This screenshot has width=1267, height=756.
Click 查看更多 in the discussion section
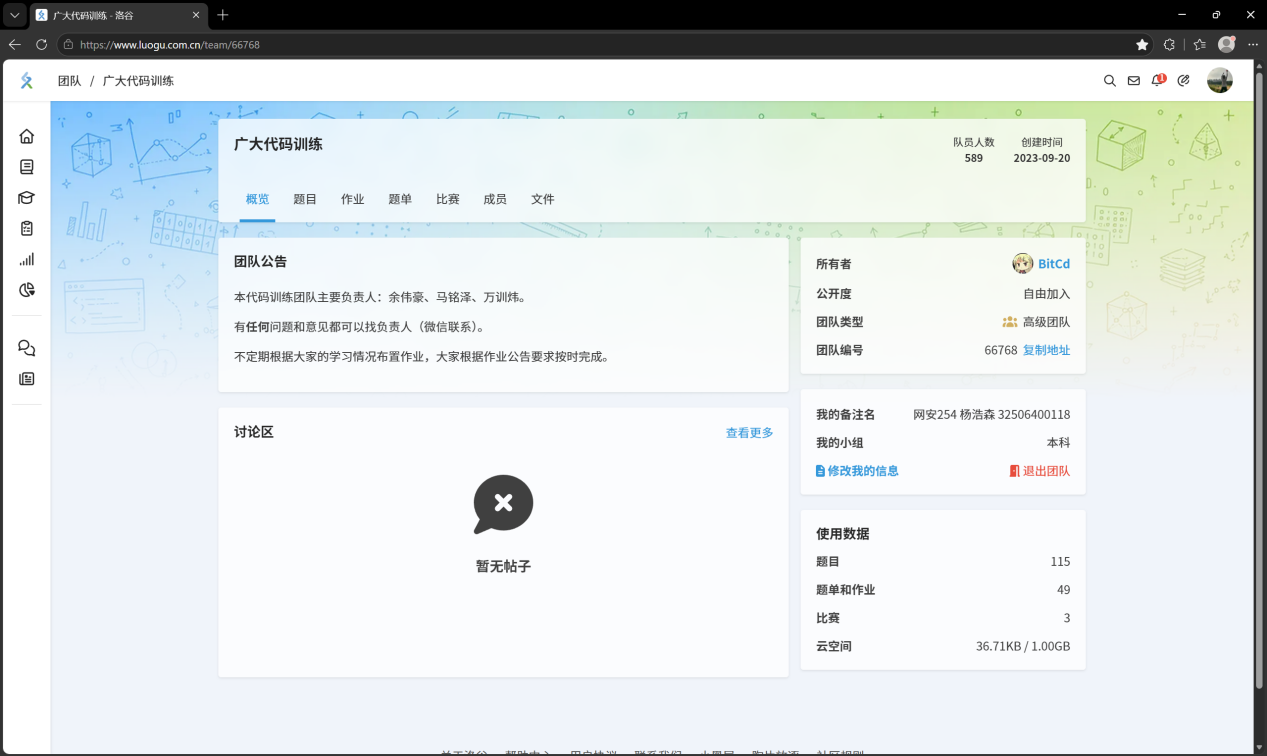749,433
